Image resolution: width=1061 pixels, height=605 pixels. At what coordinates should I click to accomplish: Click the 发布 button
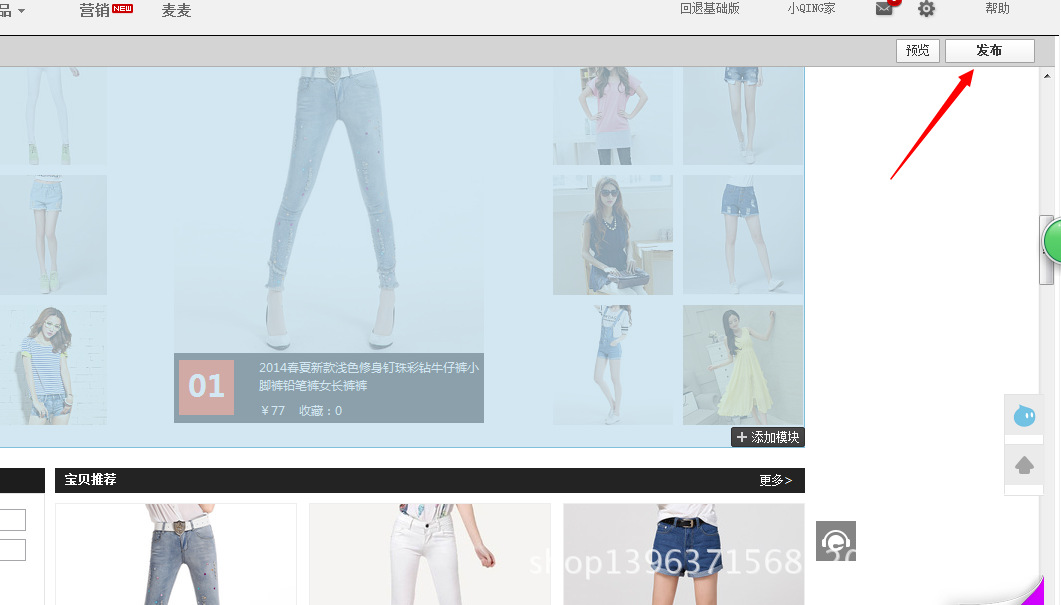pyautogui.click(x=989, y=51)
